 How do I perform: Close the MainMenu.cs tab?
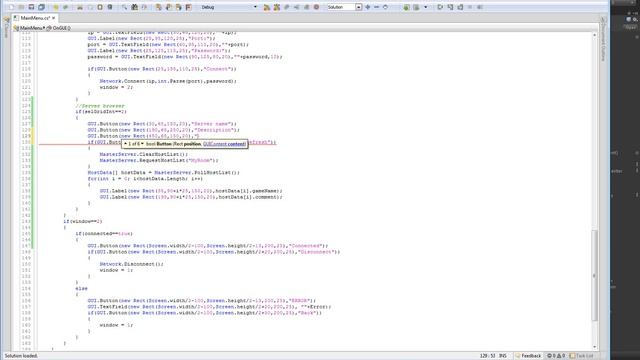(x=53, y=18)
